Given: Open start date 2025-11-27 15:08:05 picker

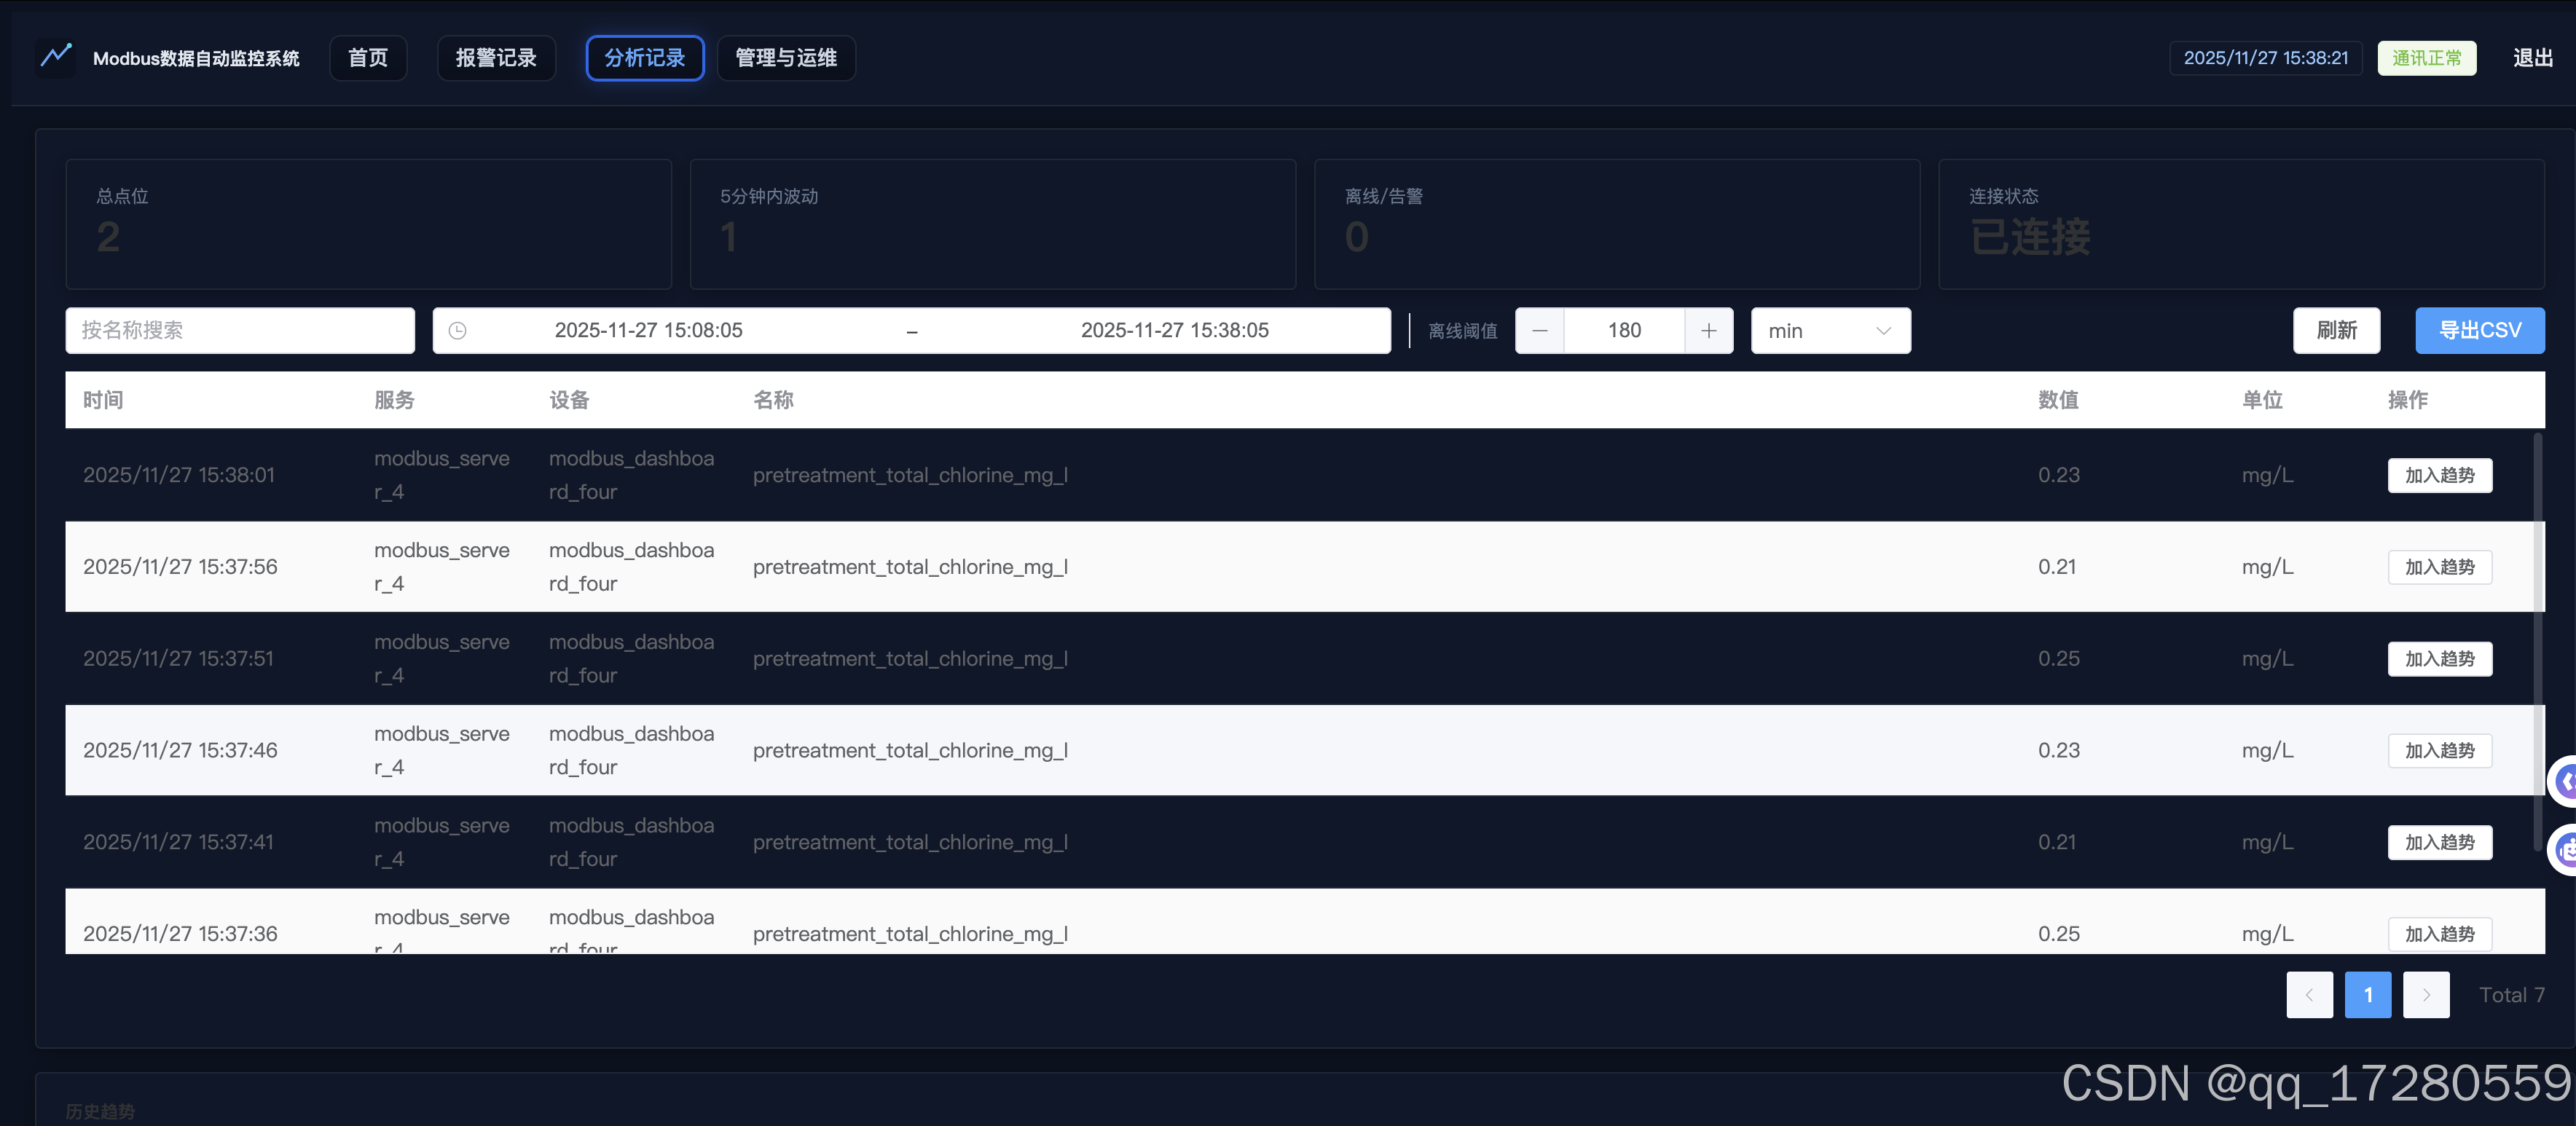Looking at the screenshot, I should click(648, 331).
